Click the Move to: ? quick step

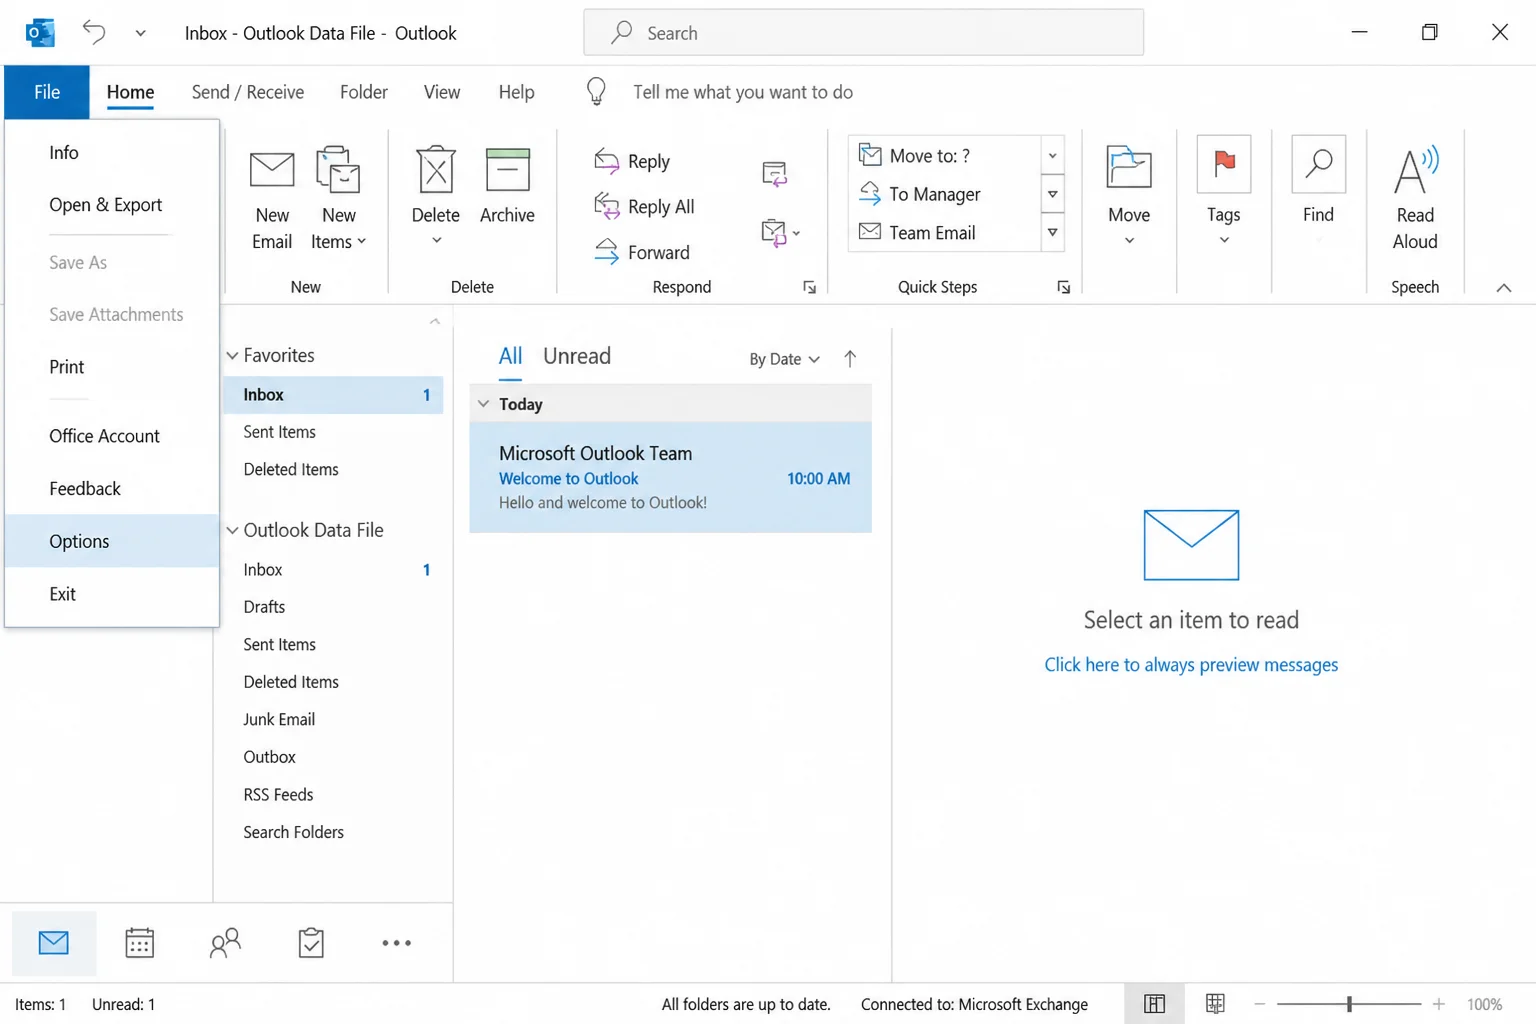[944, 156]
